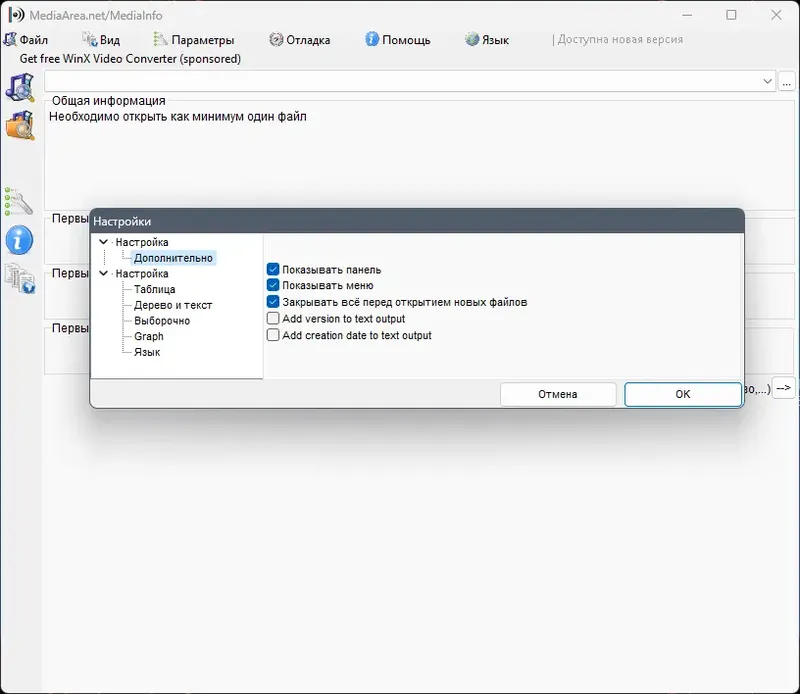Select Язык in settings tree
Screen dimensions: 800x694
[147, 352]
